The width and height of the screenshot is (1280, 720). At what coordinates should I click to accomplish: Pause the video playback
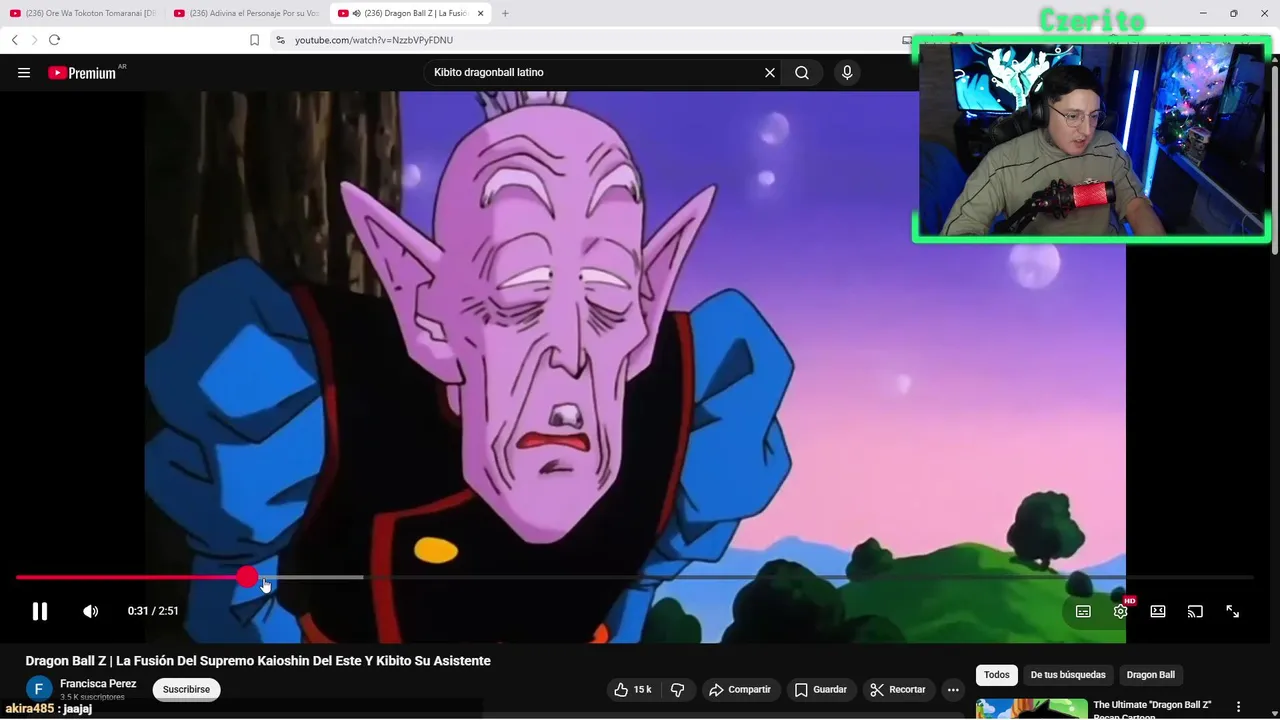[x=40, y=611]
